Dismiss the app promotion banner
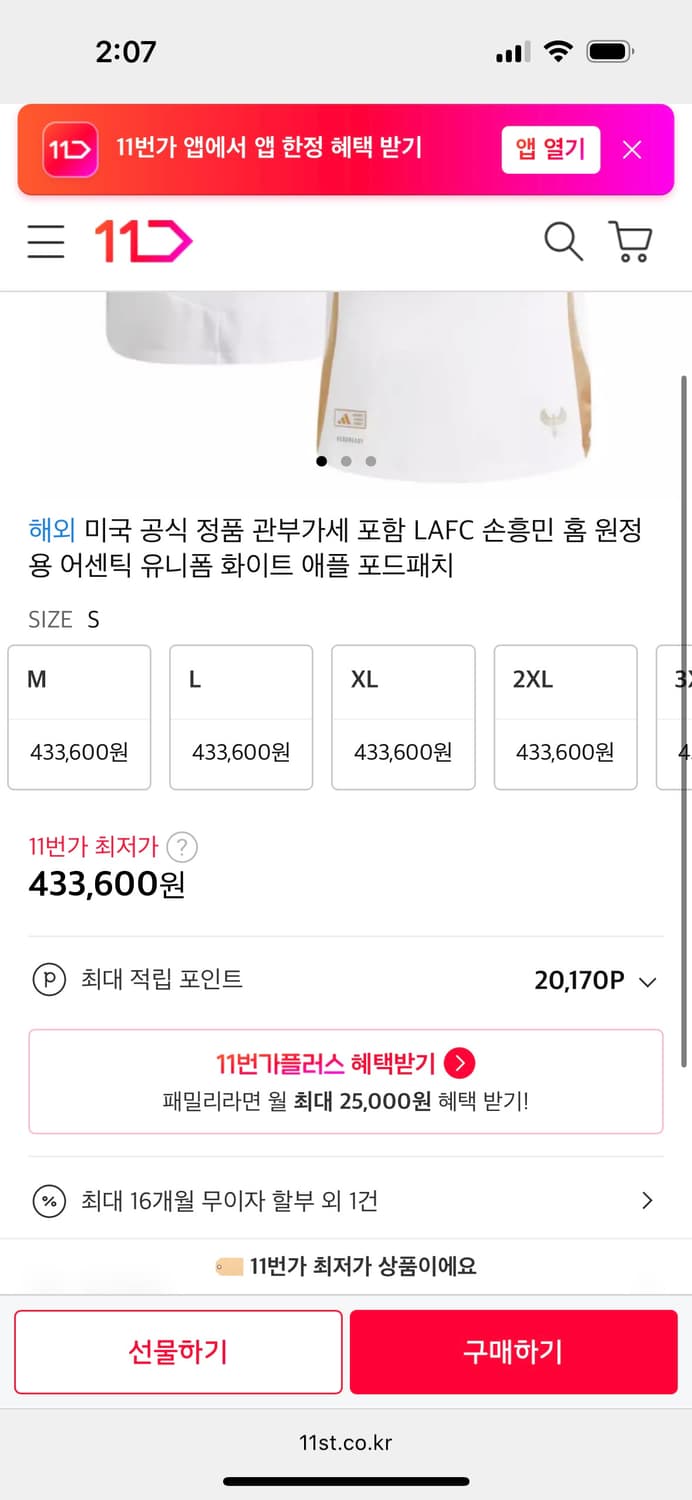 (x=632, y=150)
